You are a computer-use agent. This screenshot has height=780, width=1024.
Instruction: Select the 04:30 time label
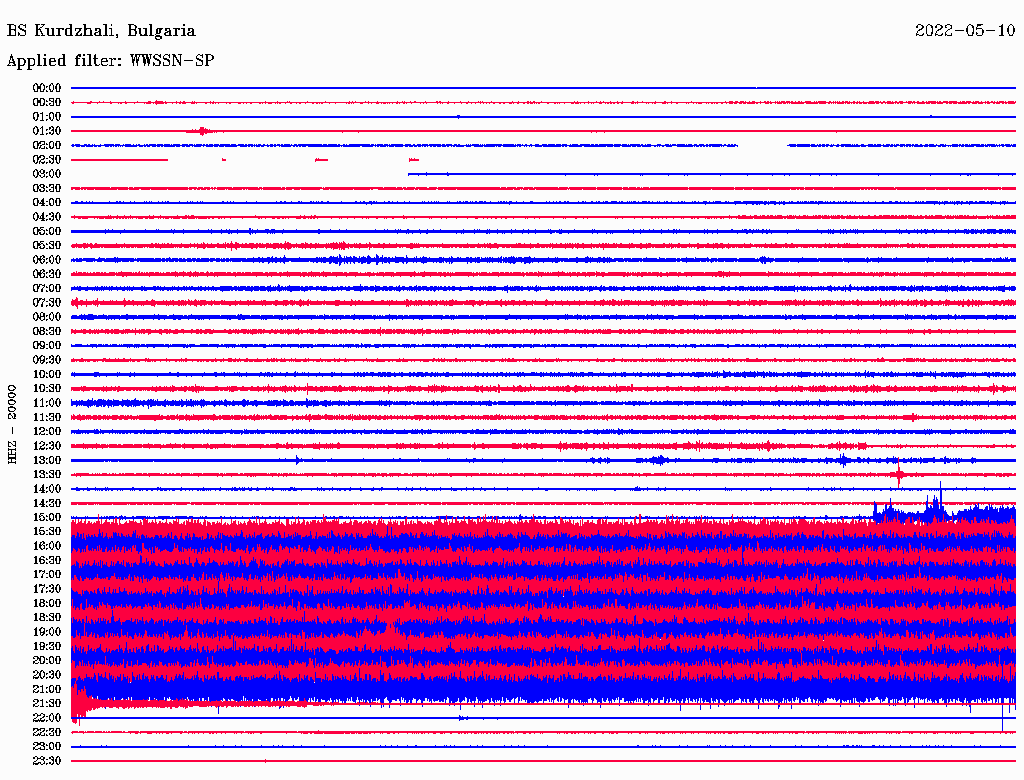tap(47, 217)
